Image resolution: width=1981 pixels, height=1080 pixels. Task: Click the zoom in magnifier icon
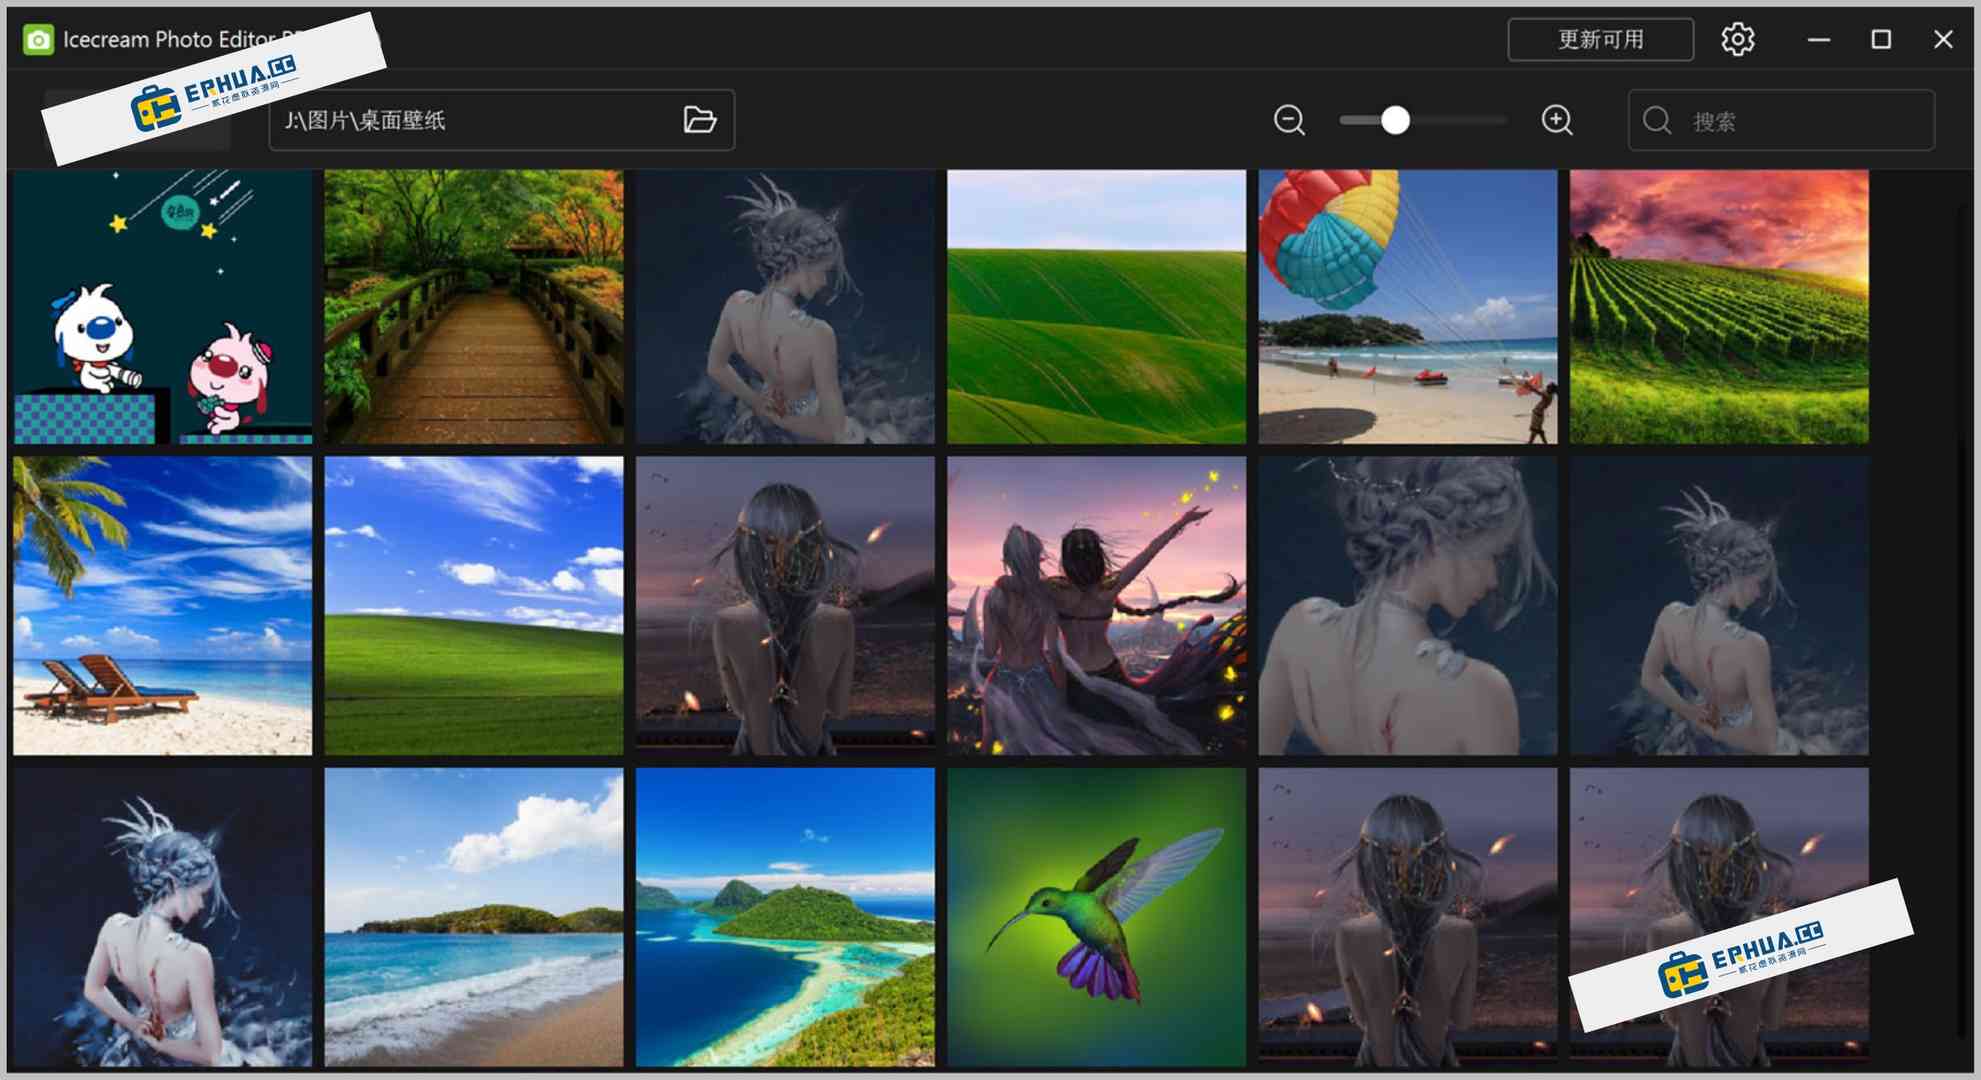[x=1556, y=120]
